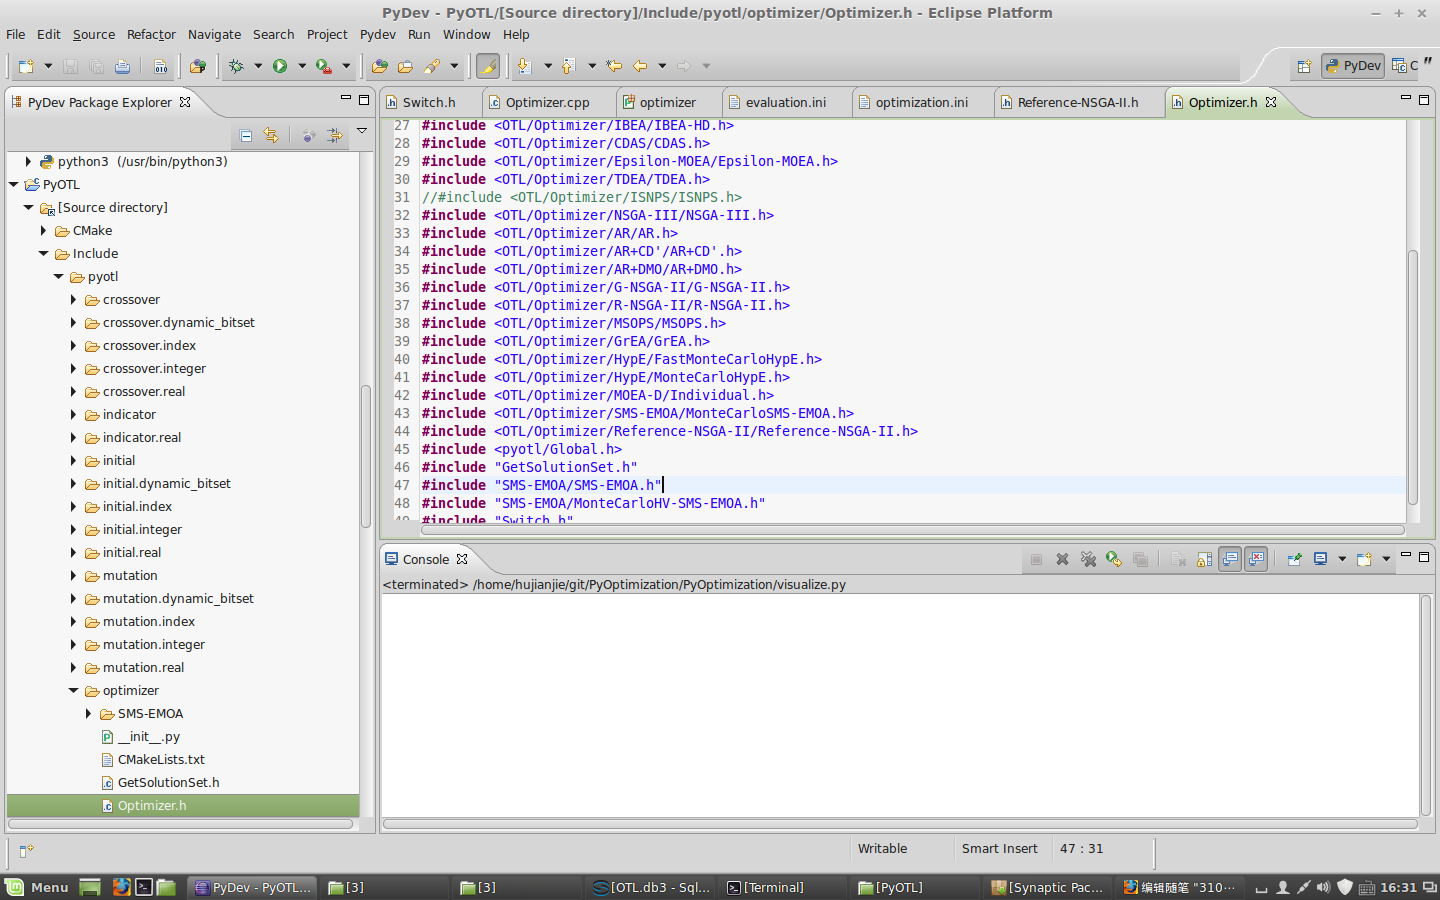Select __init__.py in the tree
1440x900 pixels.
[x=148, y=737]
